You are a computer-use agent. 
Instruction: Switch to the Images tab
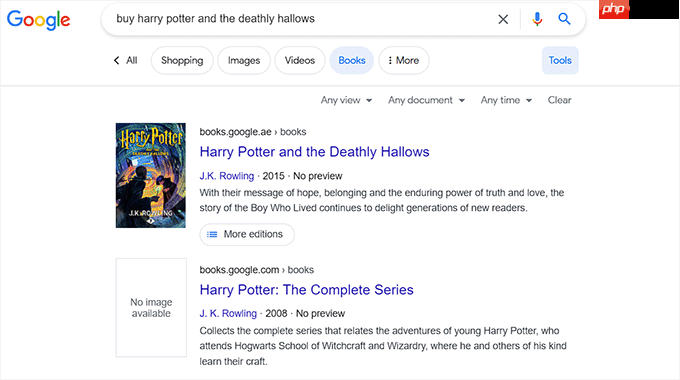244,60
